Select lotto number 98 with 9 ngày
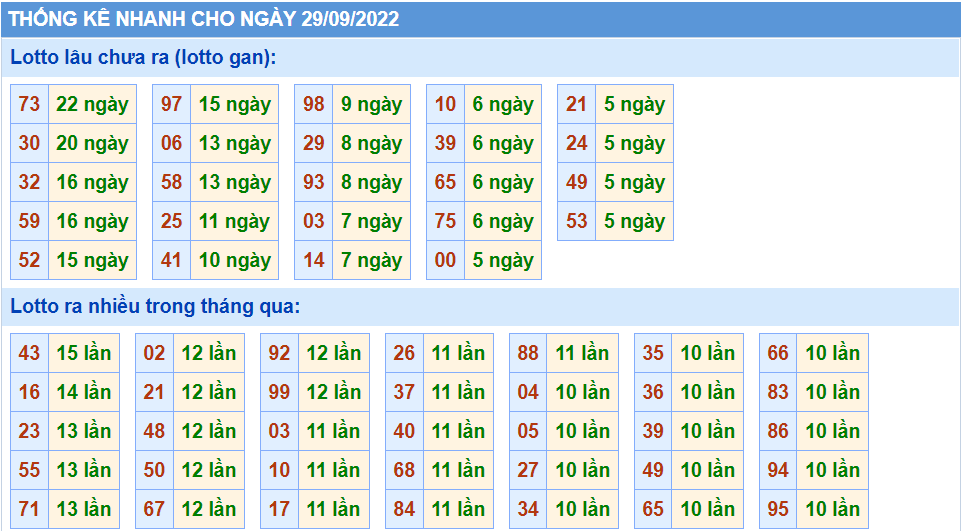Viewport: 963px width, 531px height. click(x=314, y=104)
